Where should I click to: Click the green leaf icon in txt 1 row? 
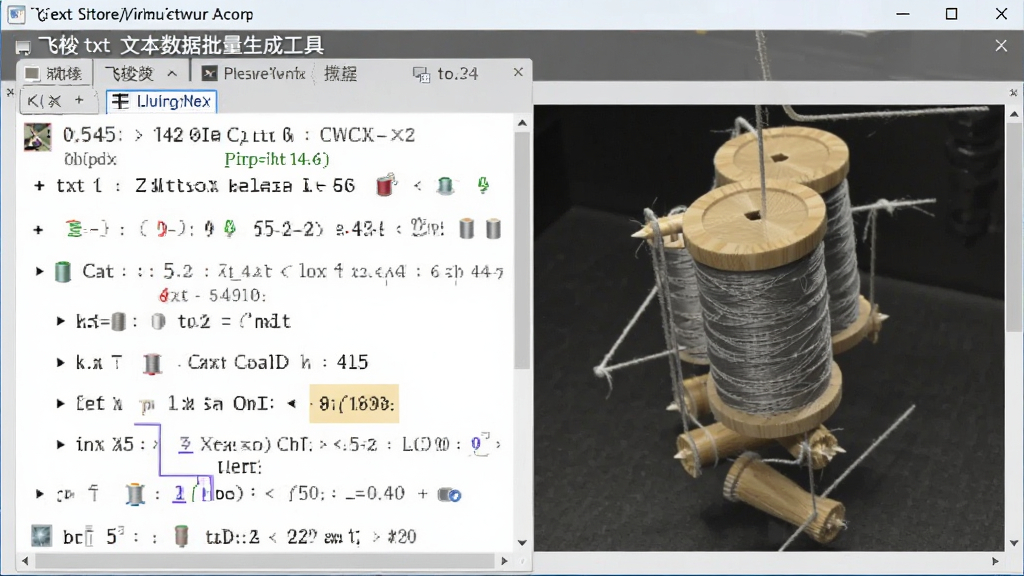[x=483, y=185]
